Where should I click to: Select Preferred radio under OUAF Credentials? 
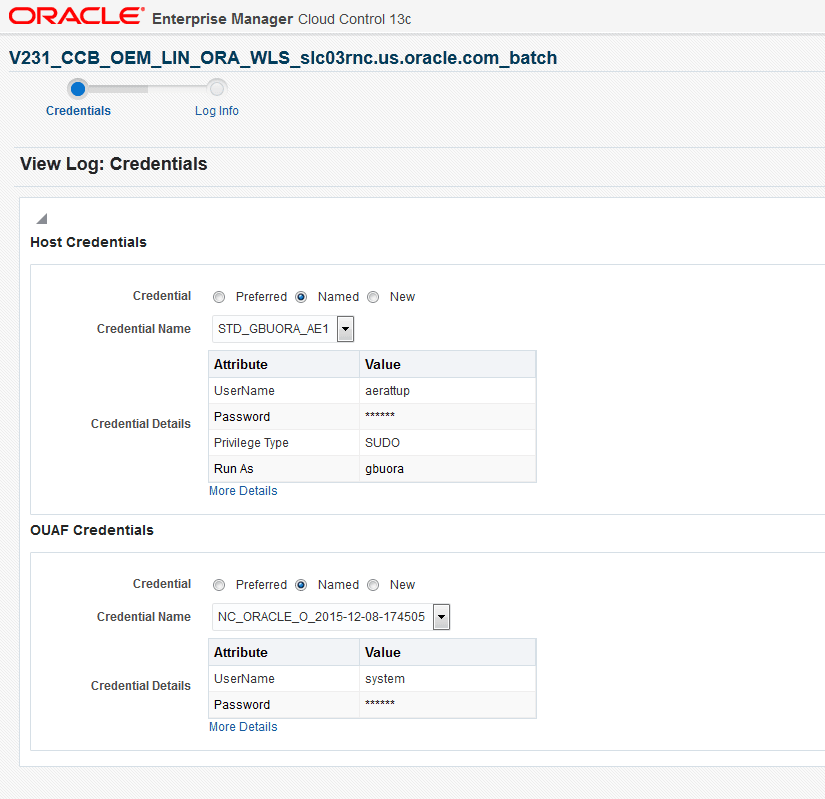pyautogui.click(x=219, y=585)
